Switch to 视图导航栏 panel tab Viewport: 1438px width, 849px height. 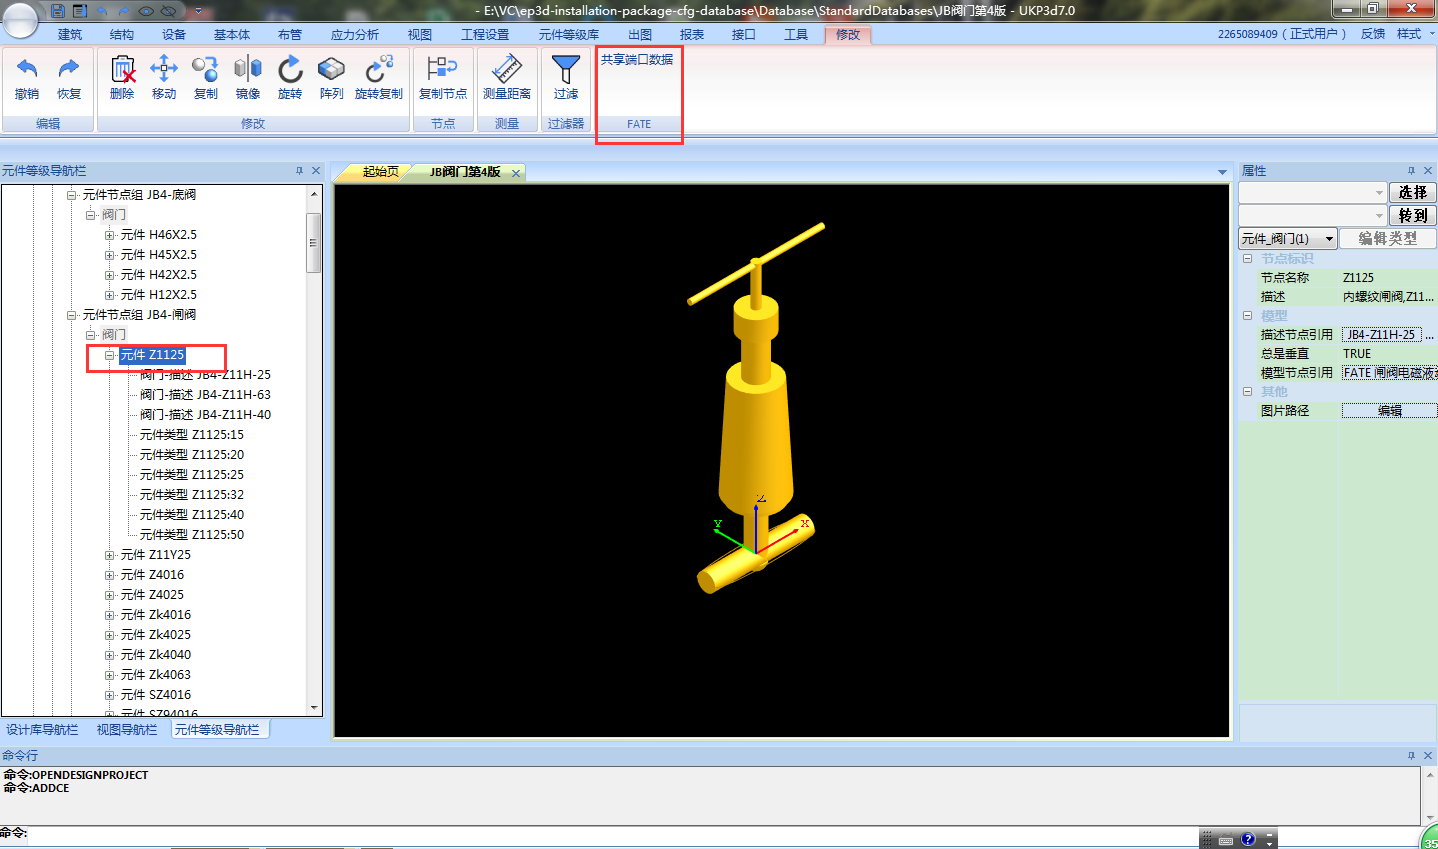(127, 730)
